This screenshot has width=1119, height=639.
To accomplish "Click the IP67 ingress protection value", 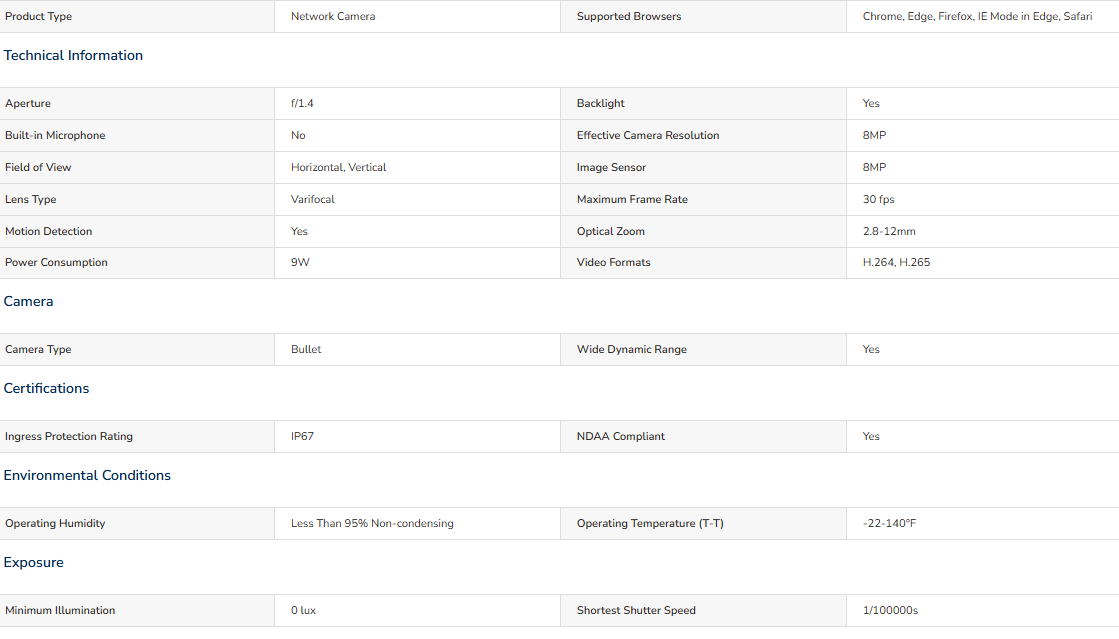I will [302, 436].
